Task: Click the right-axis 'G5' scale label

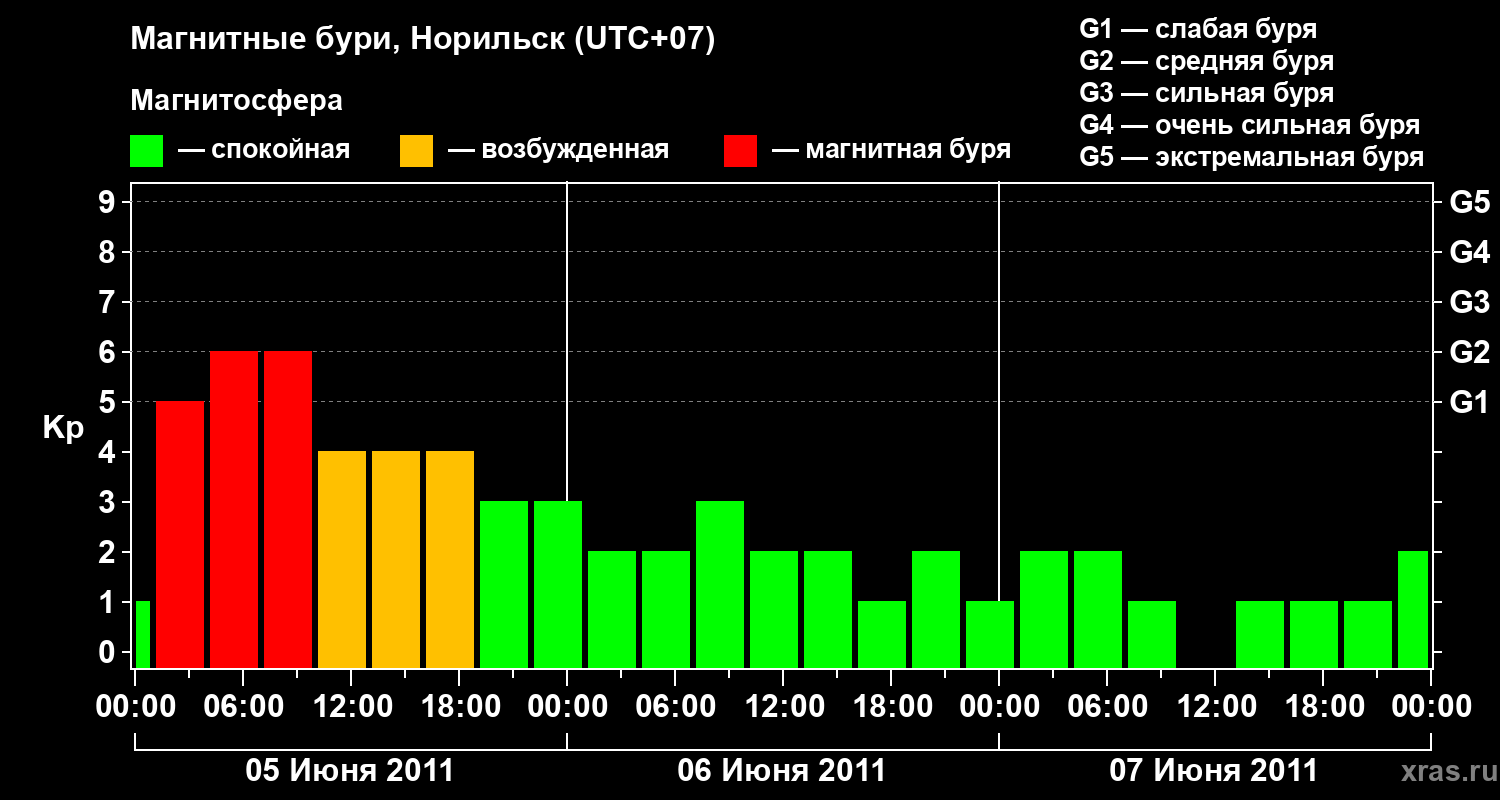Action: [x=1470, y=203]
